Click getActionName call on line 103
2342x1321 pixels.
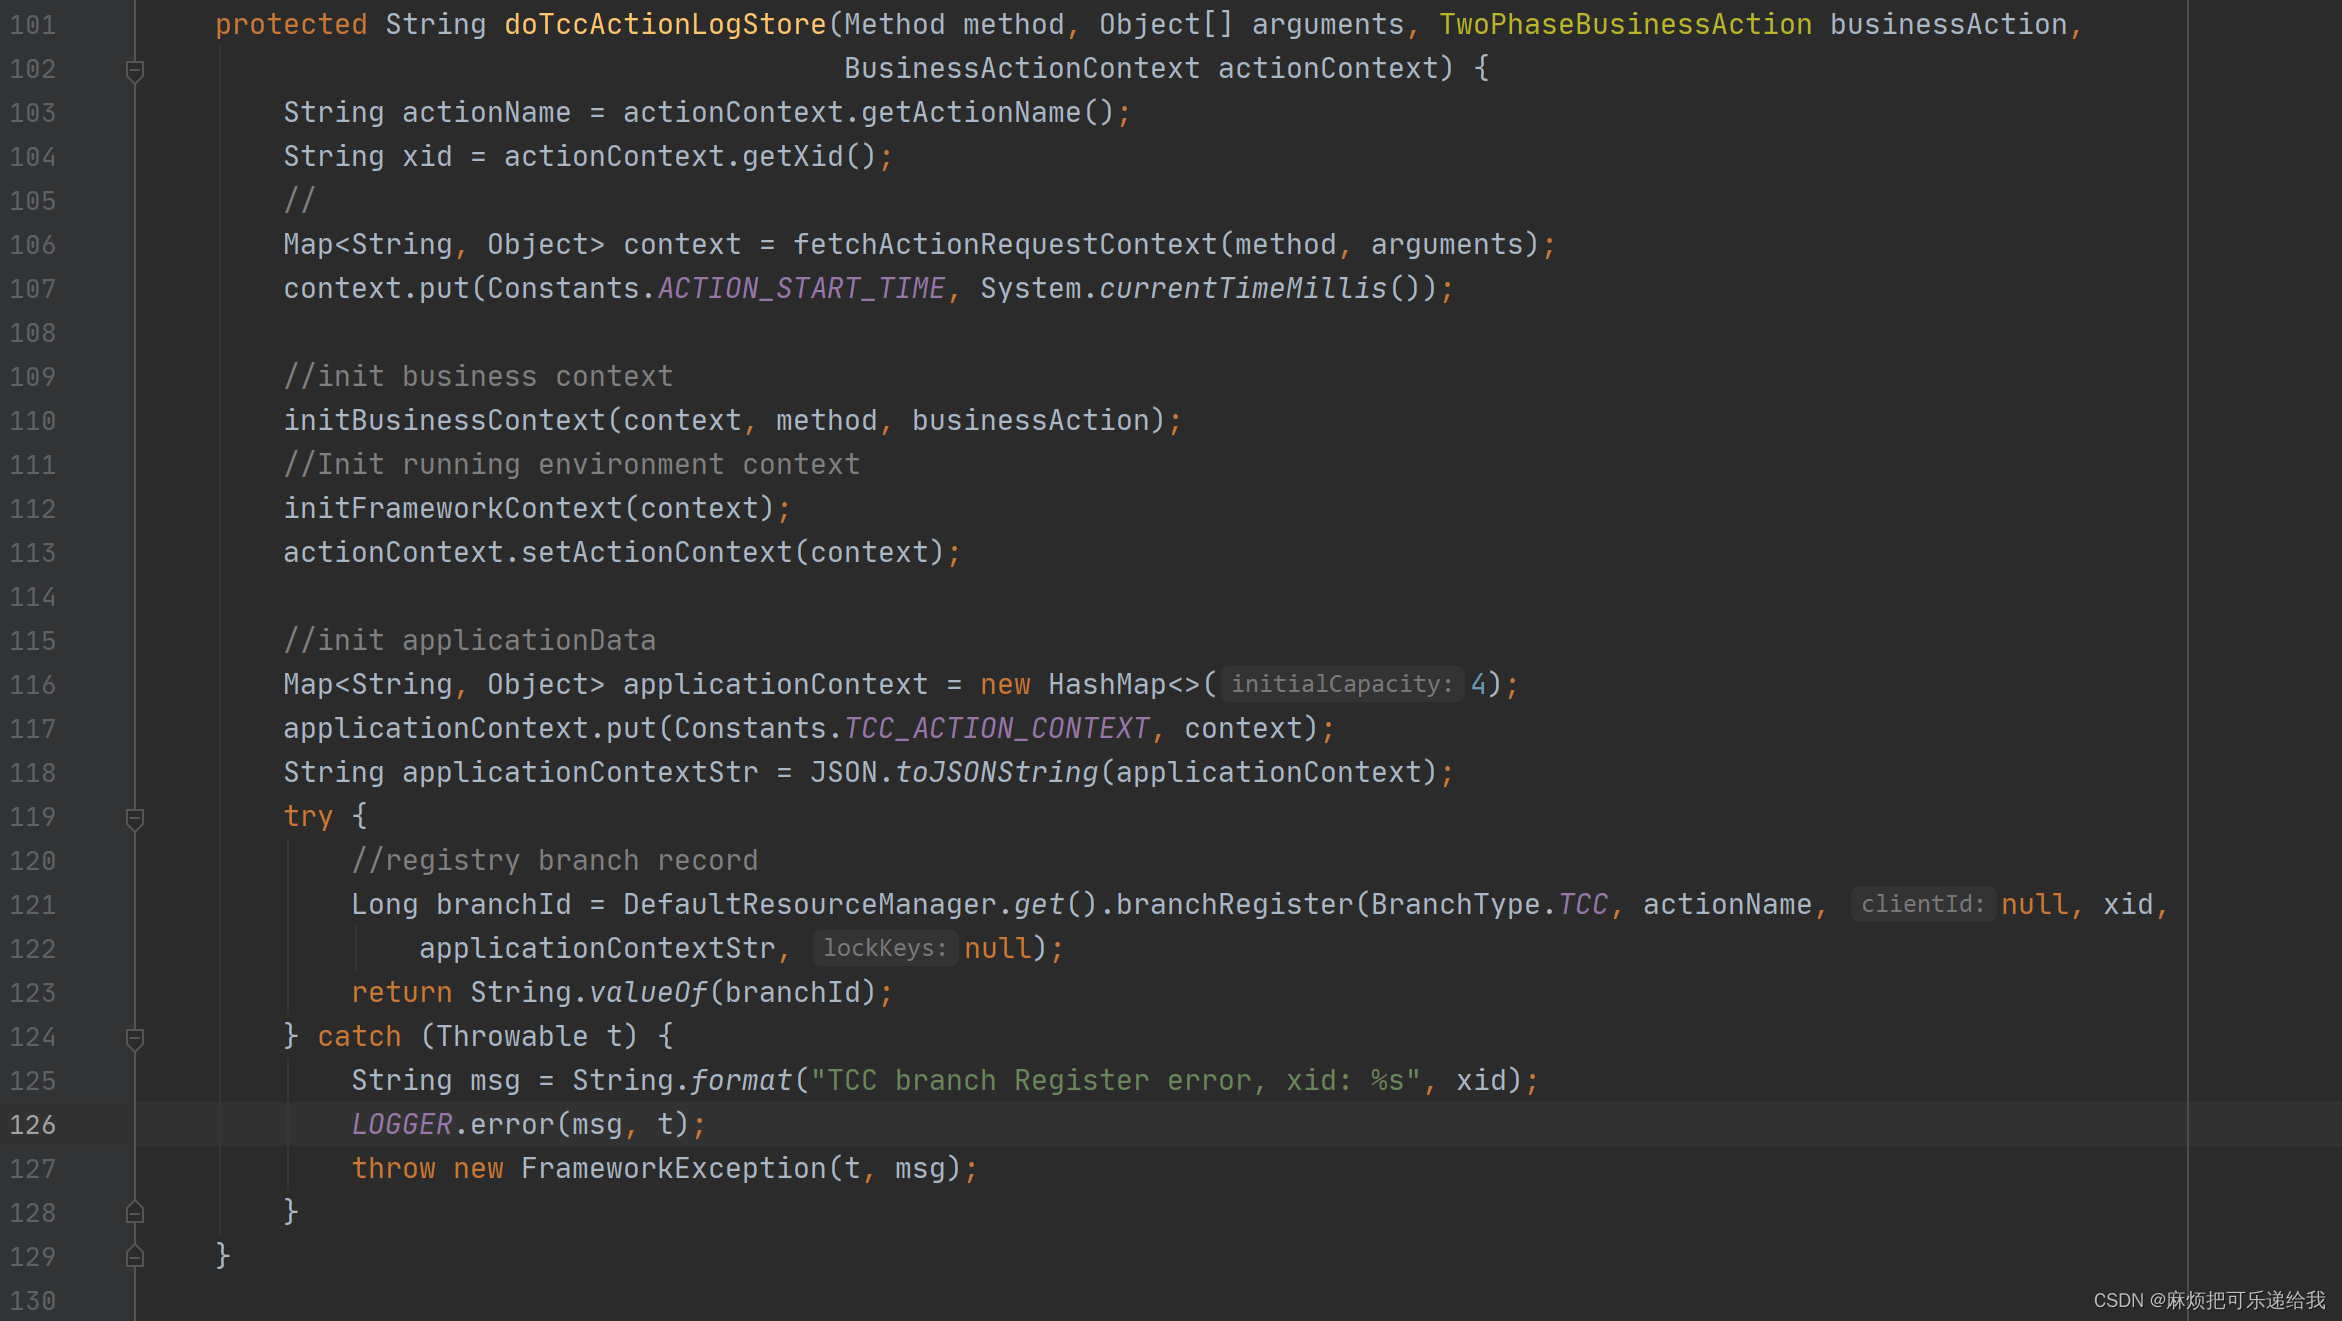[x=971, y=113]
